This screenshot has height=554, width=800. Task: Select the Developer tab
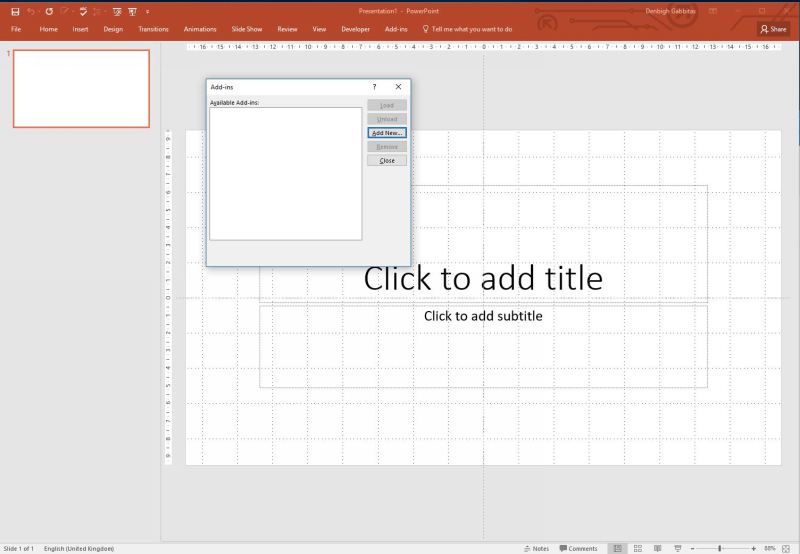click(356, 29)
